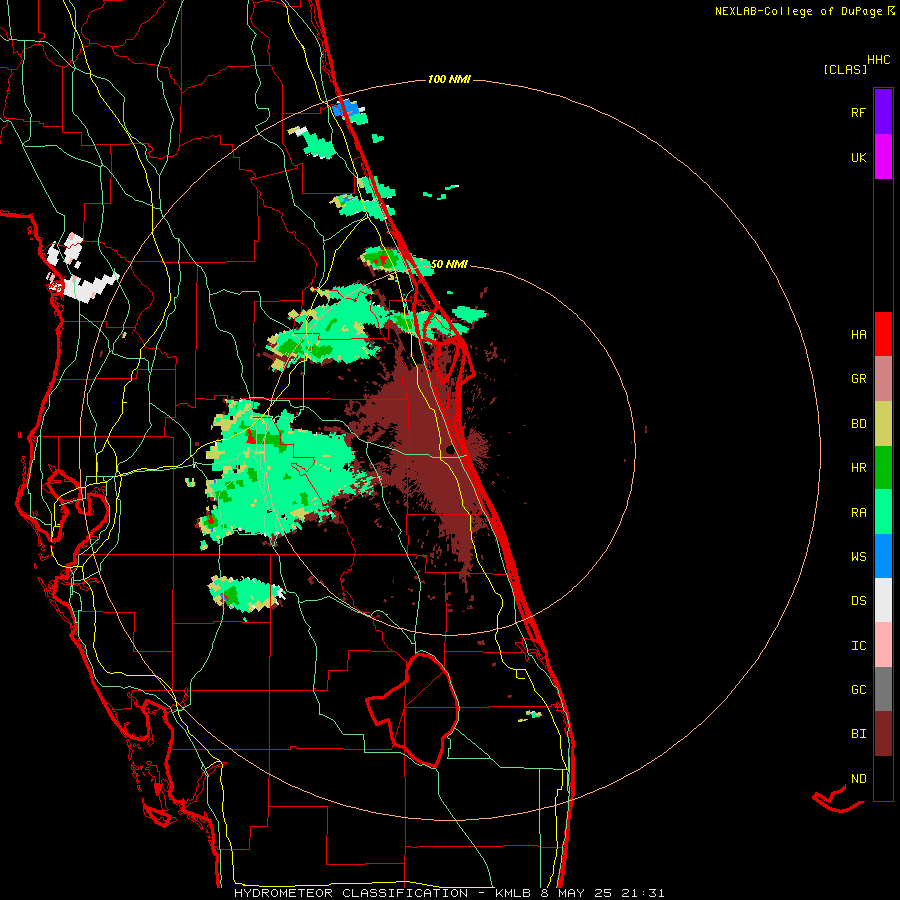Click the BD legend label
900x900 pixels.
(858, 424)
